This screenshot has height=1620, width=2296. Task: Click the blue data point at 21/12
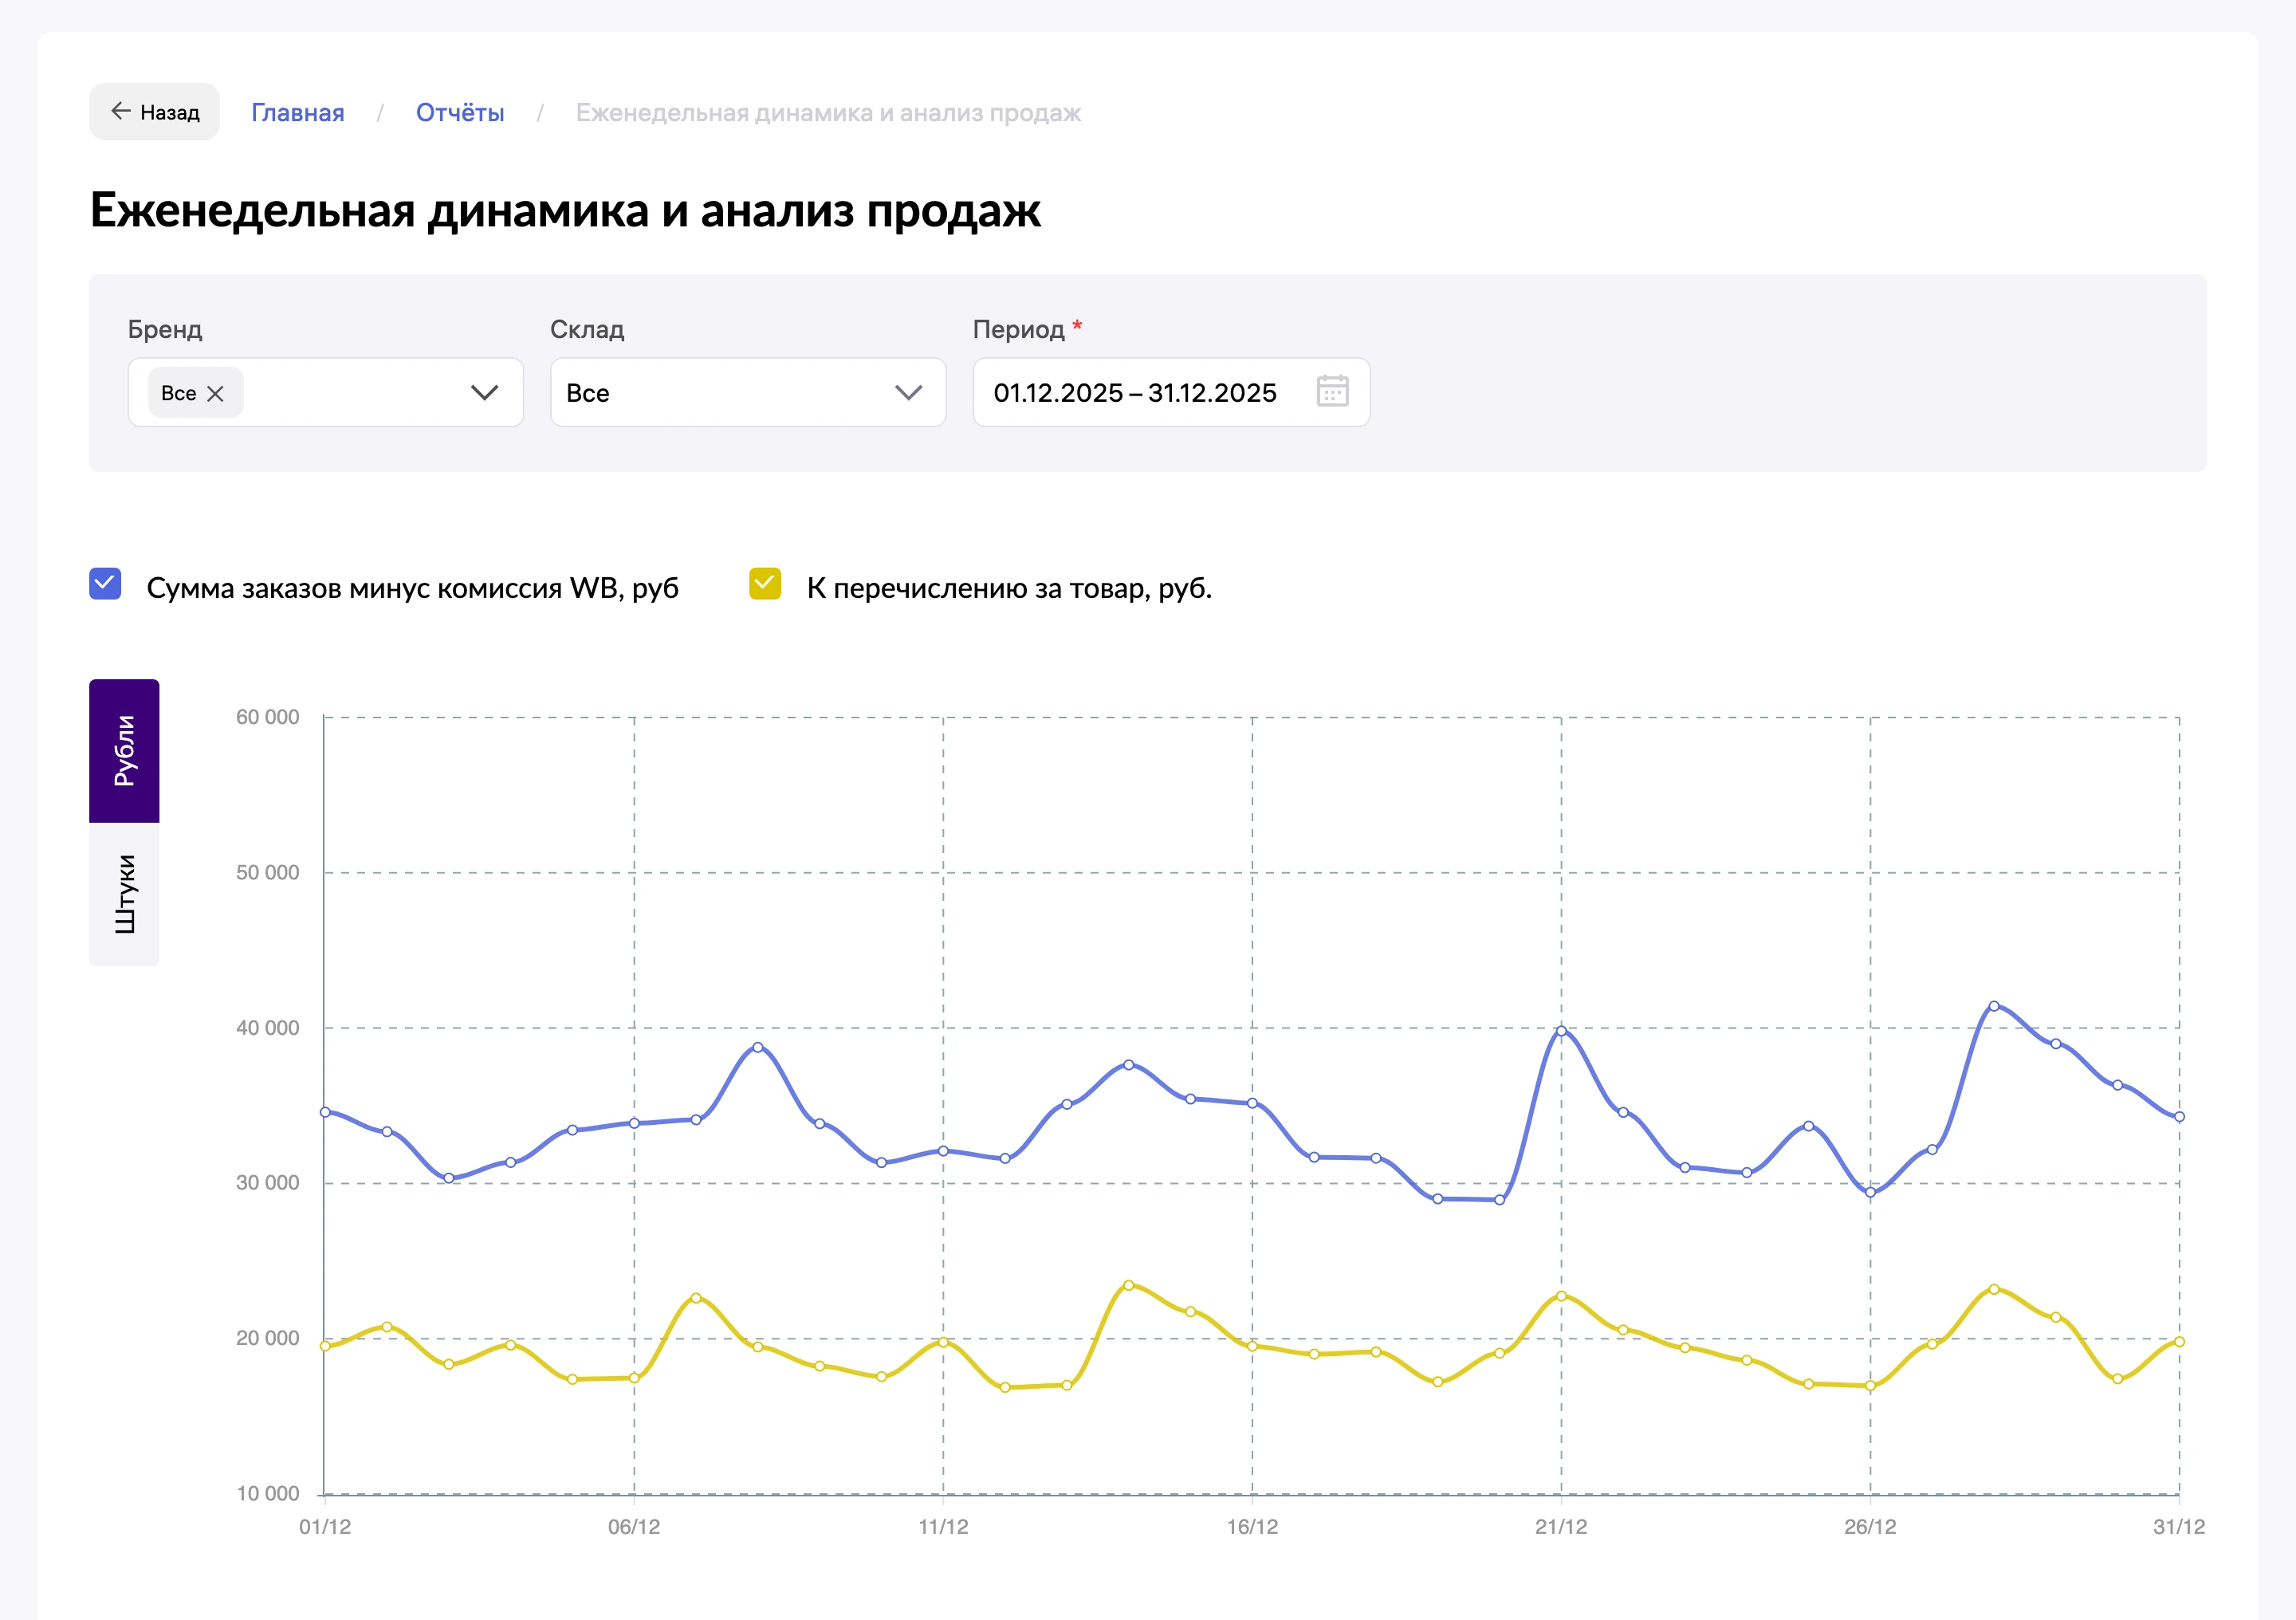pyautogui.click(x=1561, y=1031)
